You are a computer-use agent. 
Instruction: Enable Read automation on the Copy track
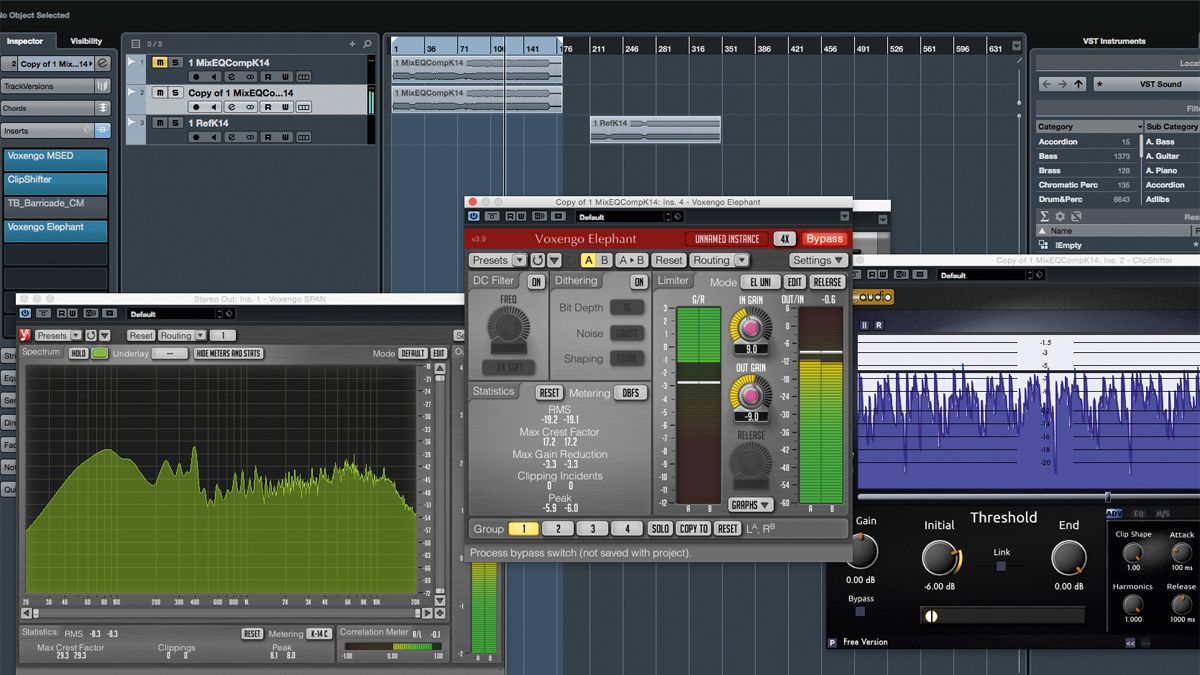pos(268,107)
